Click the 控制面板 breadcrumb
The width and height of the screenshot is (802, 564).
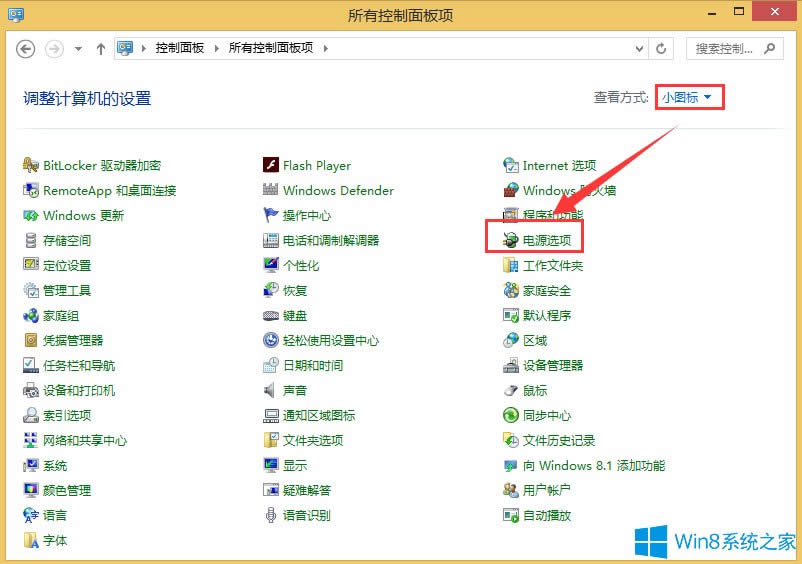[180, 48]
